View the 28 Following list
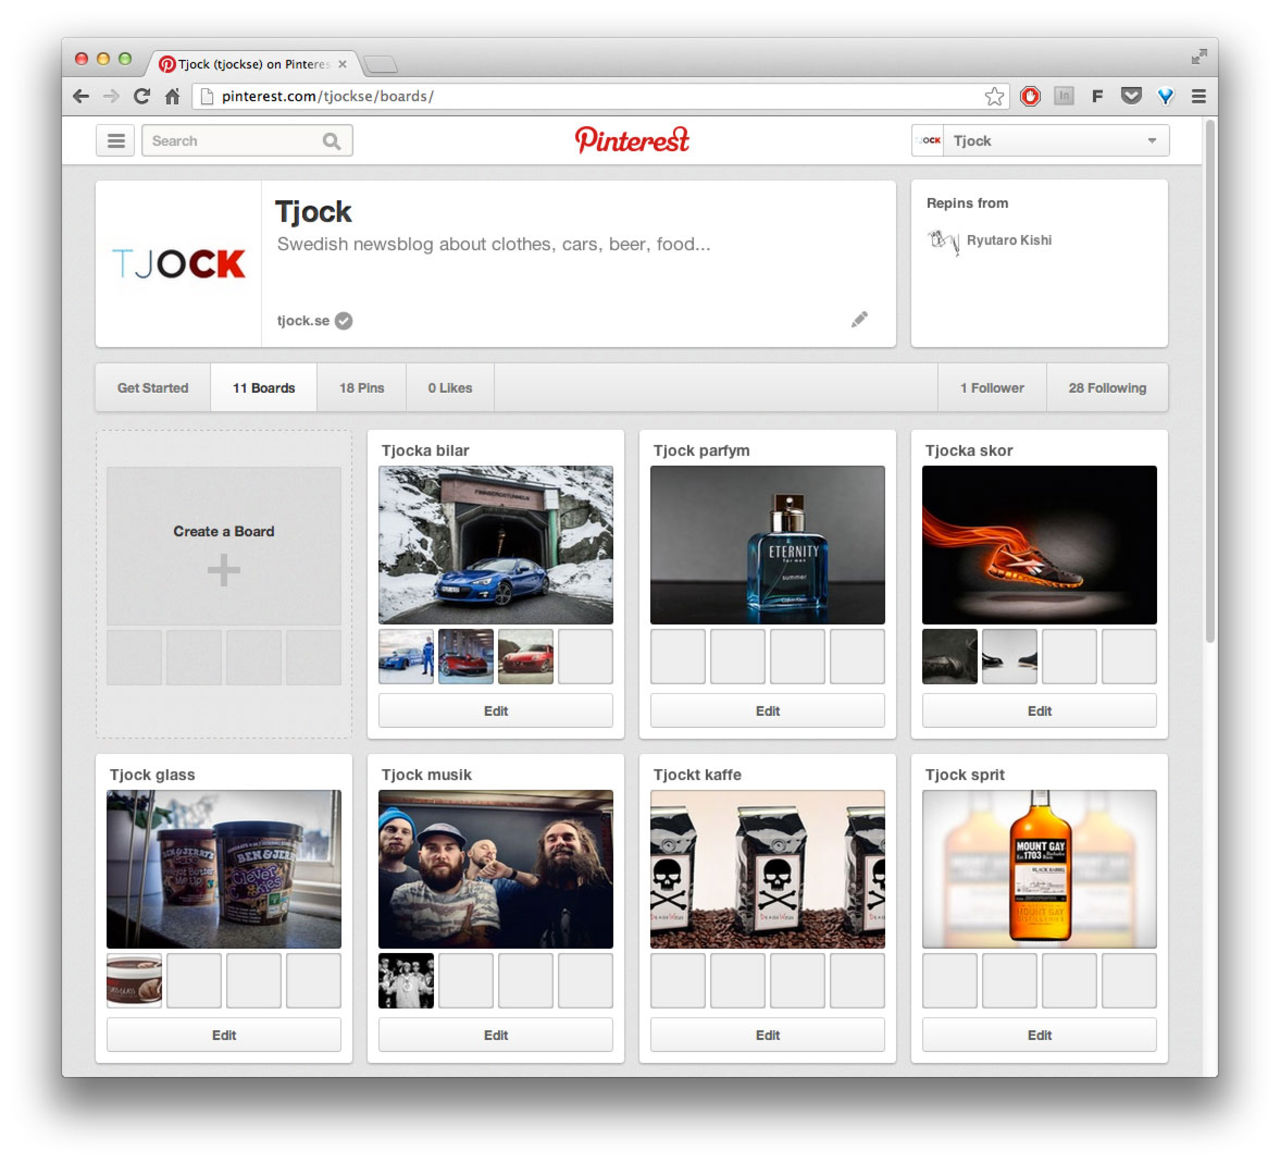 (1107, 388)
